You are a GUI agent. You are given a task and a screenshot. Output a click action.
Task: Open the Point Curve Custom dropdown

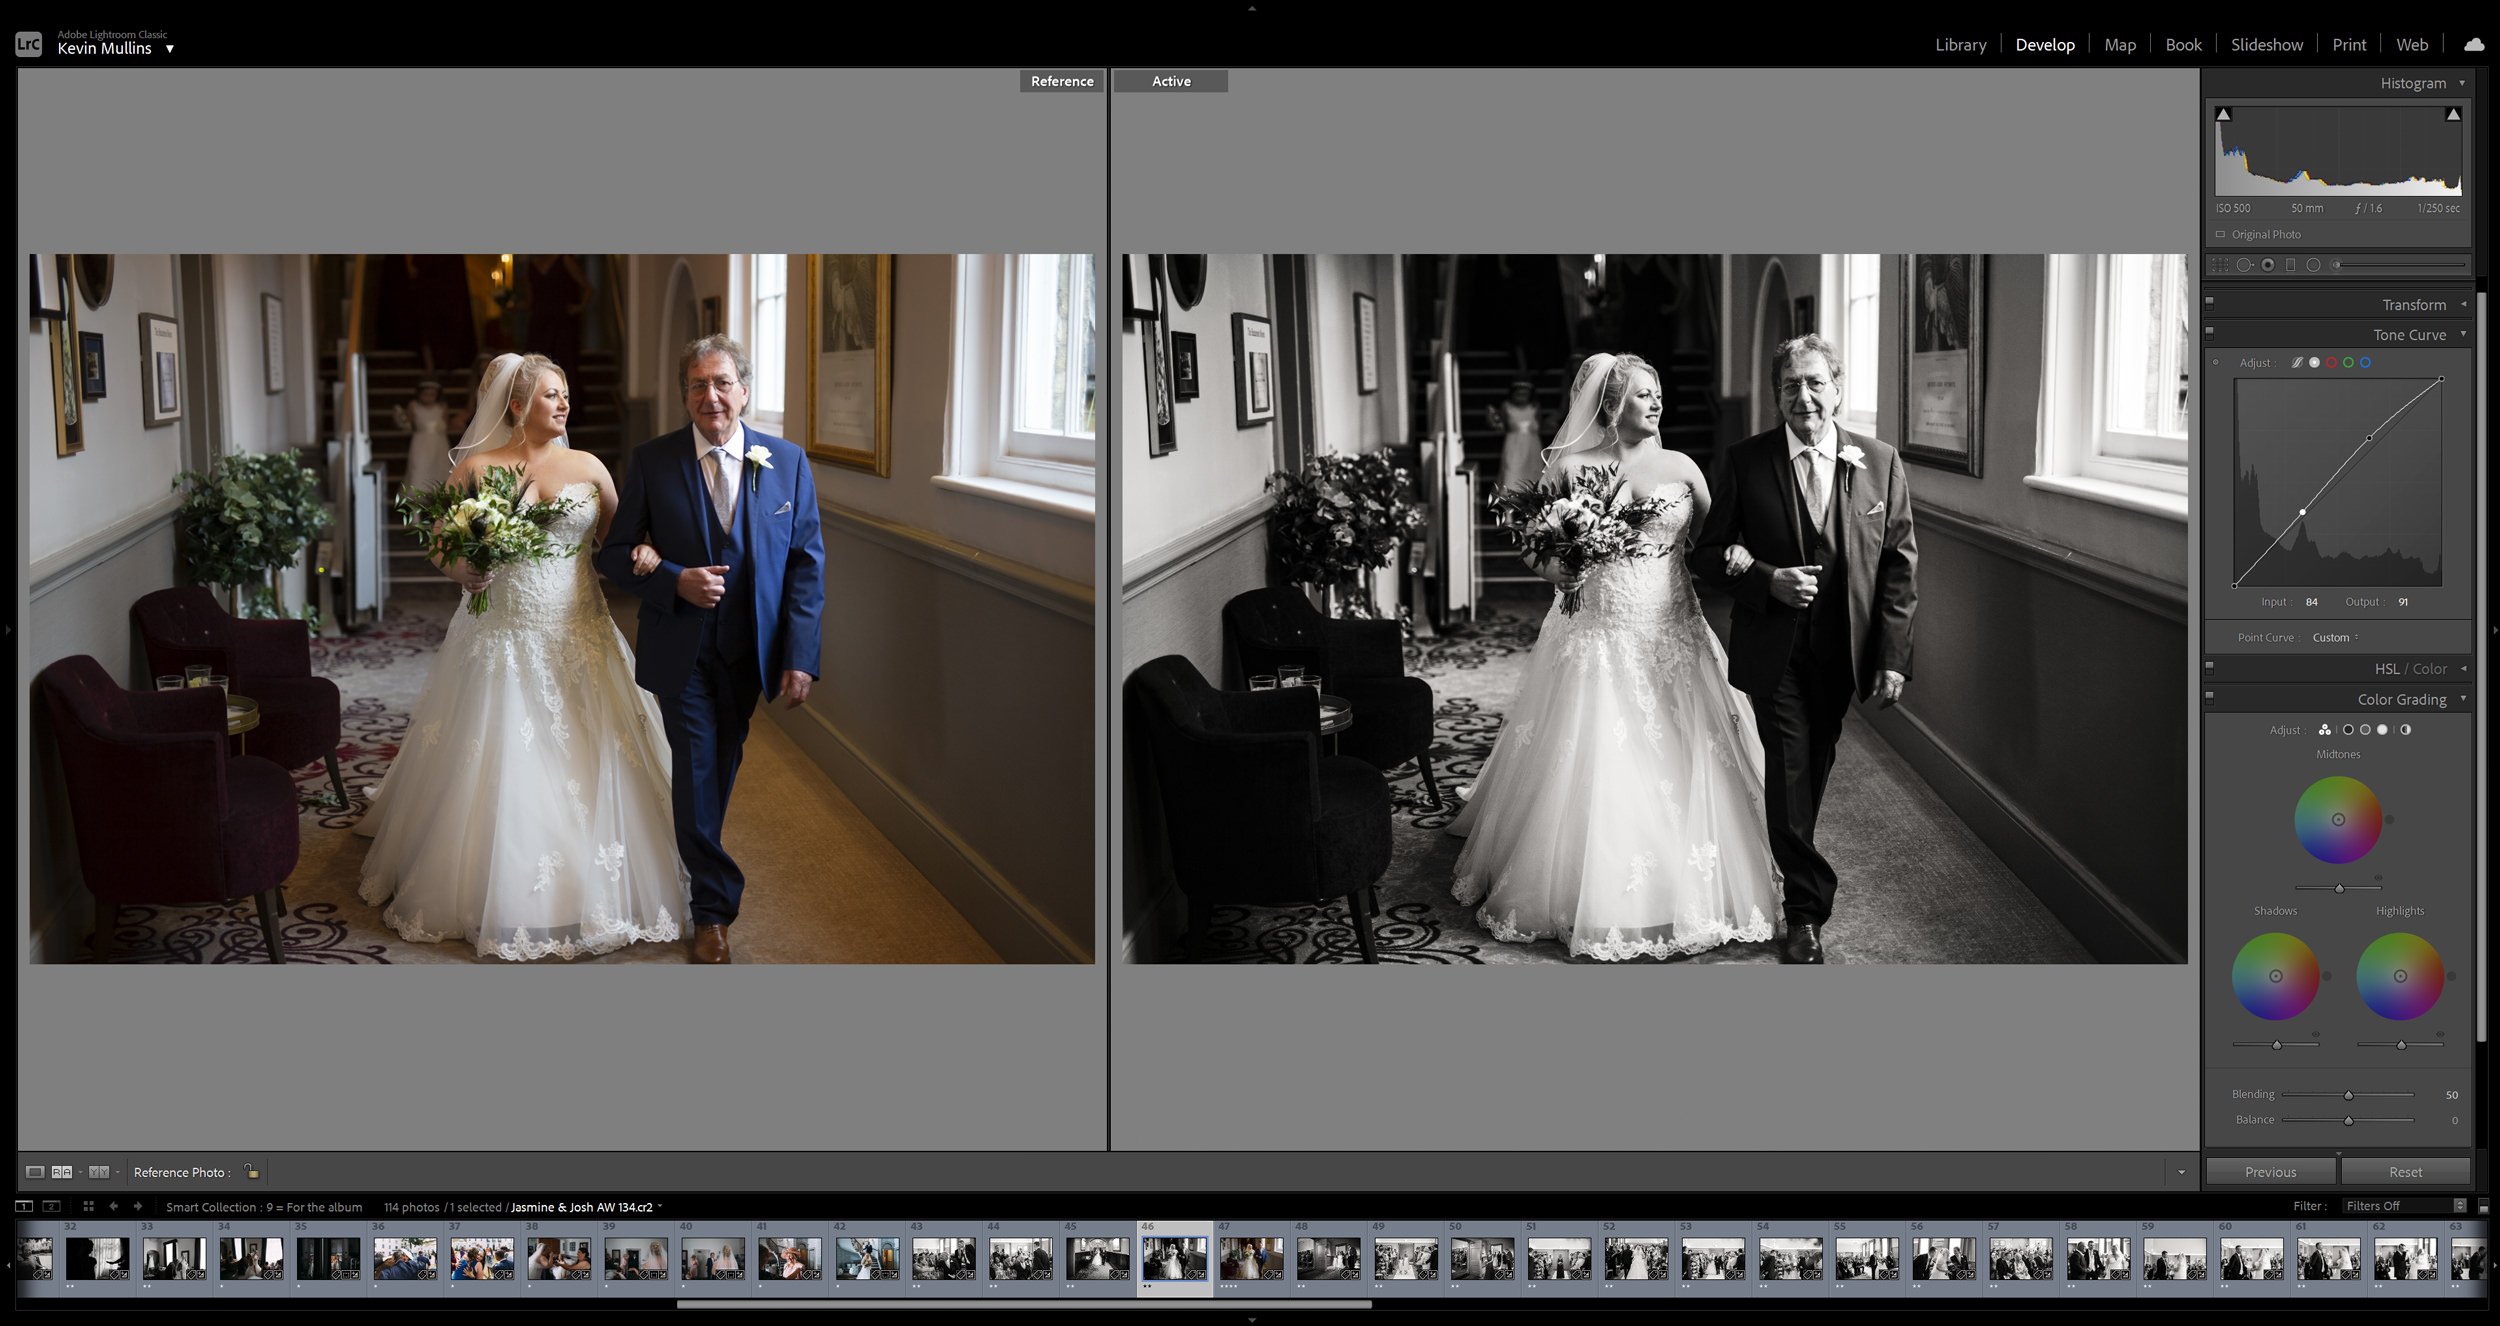click(2333, 637)
